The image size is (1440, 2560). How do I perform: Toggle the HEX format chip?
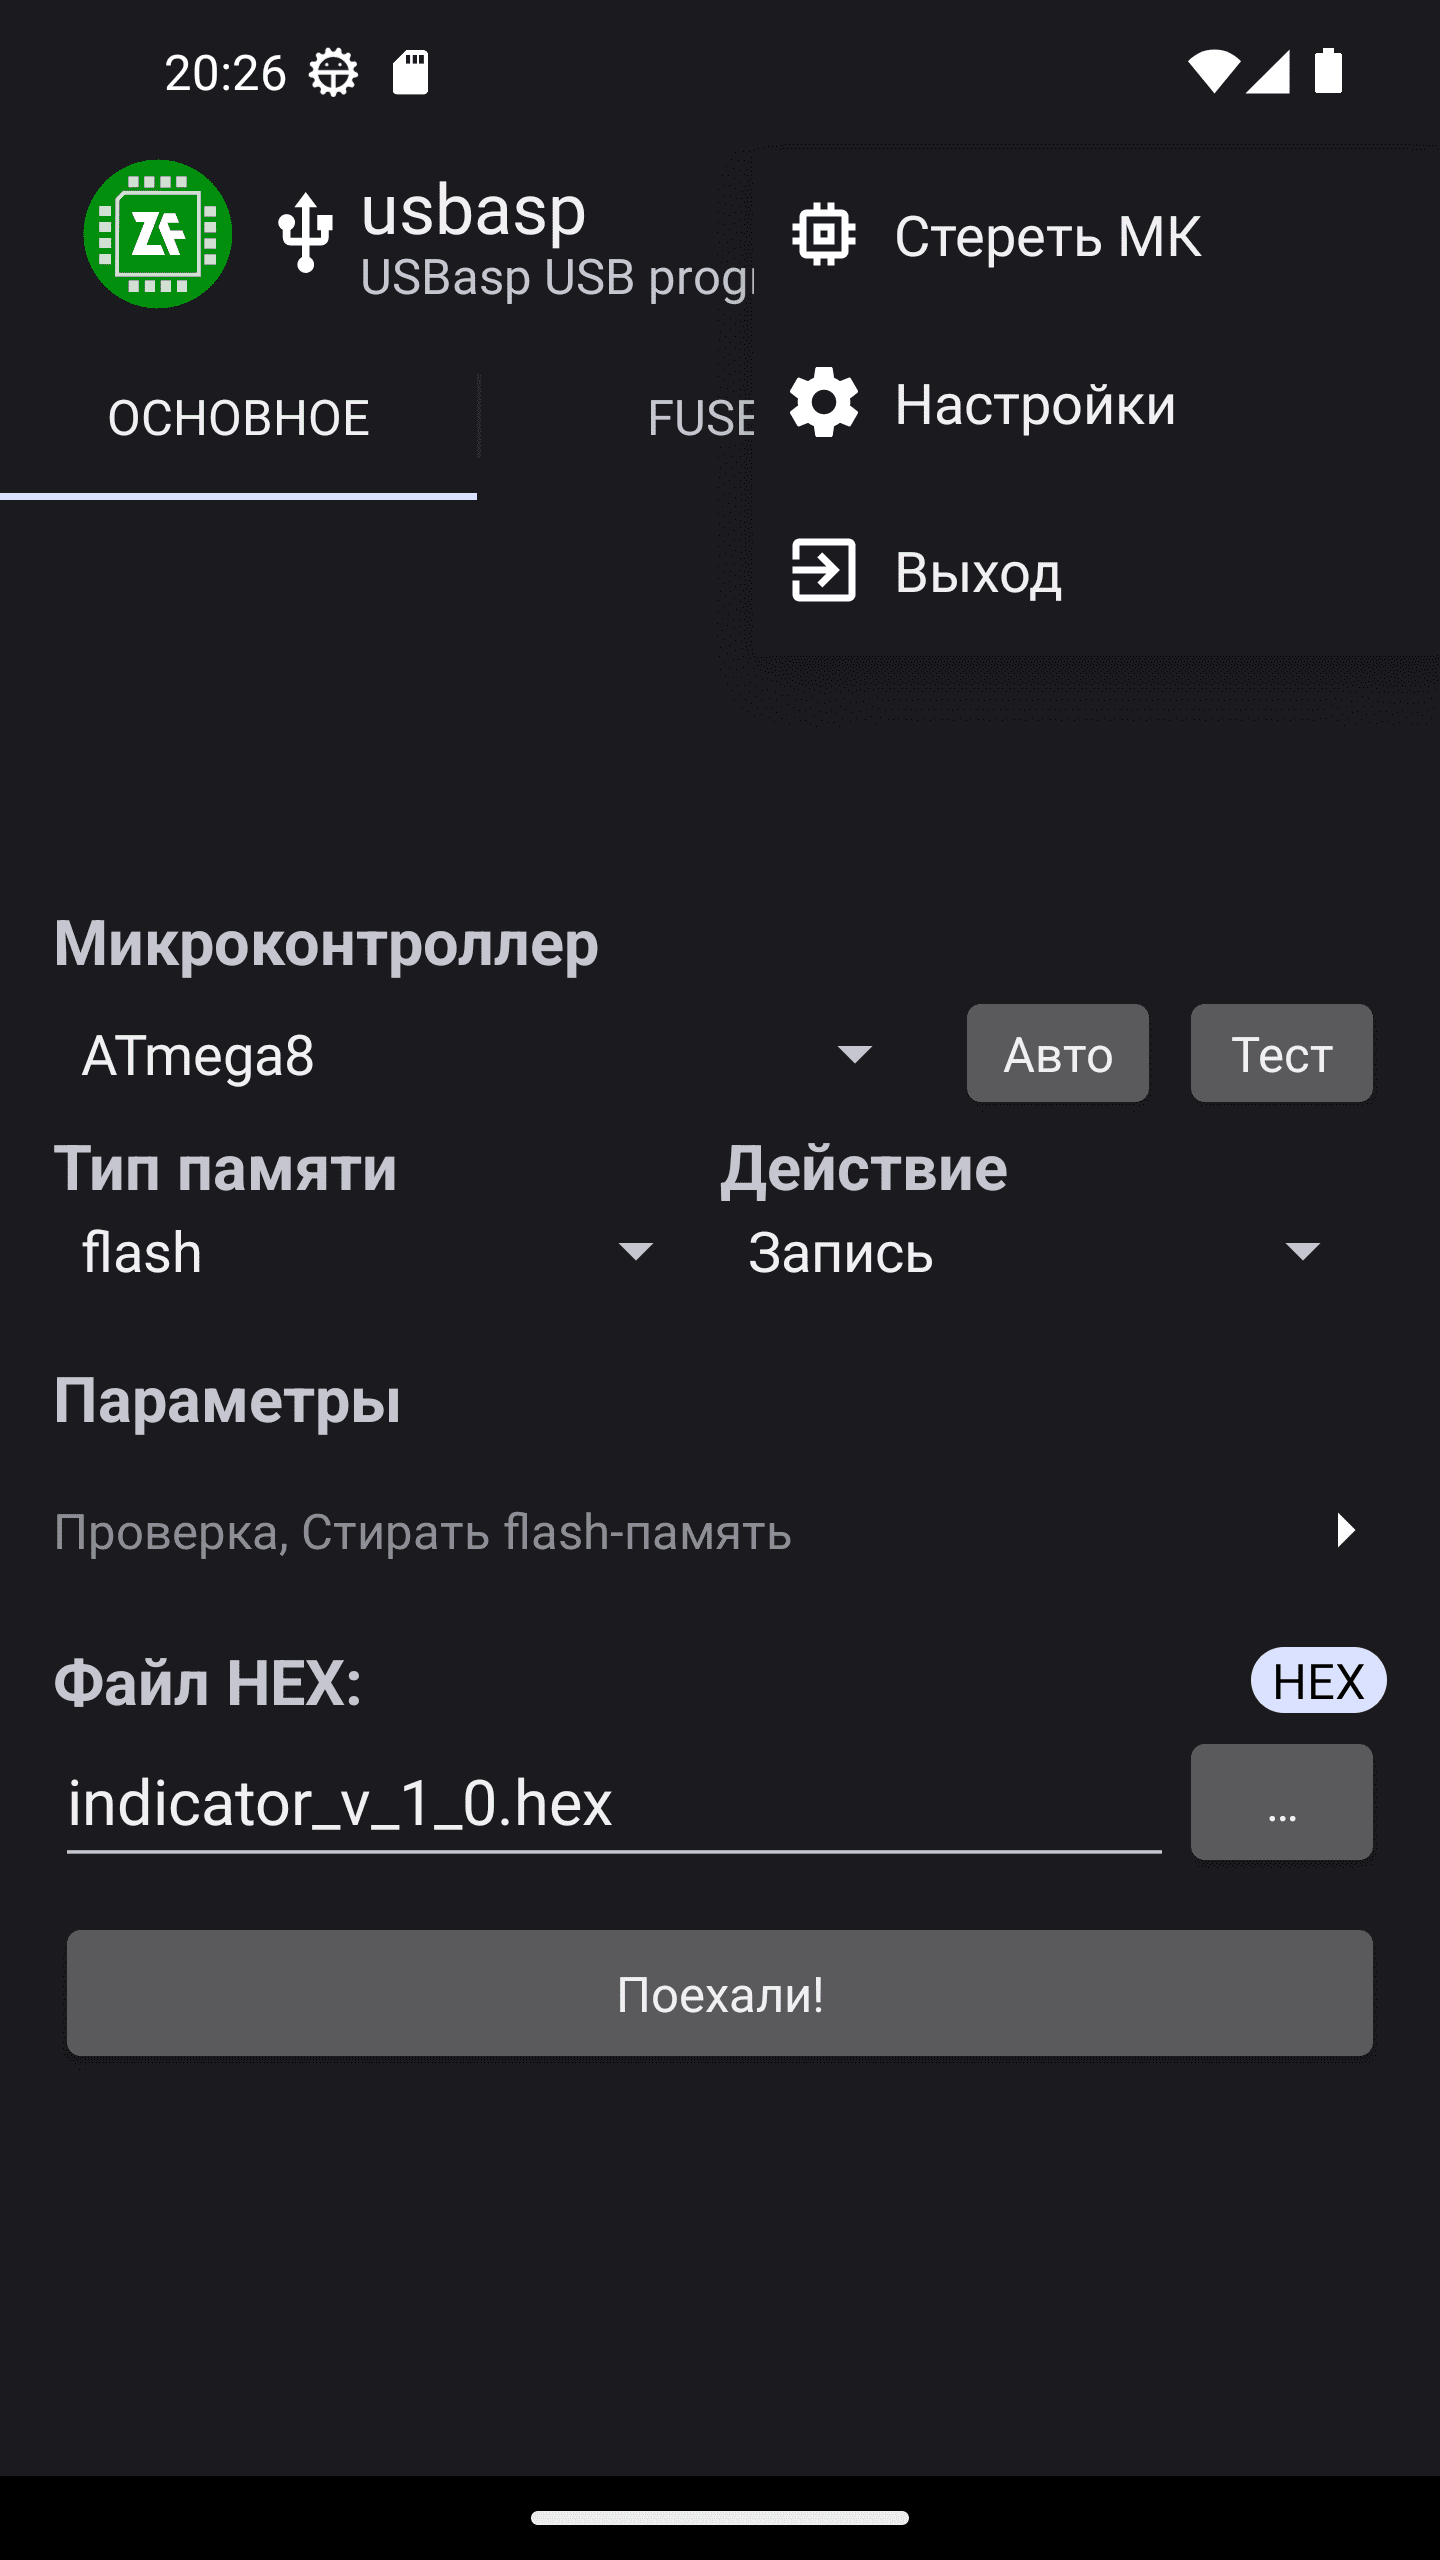[x=1317, y=1681]
